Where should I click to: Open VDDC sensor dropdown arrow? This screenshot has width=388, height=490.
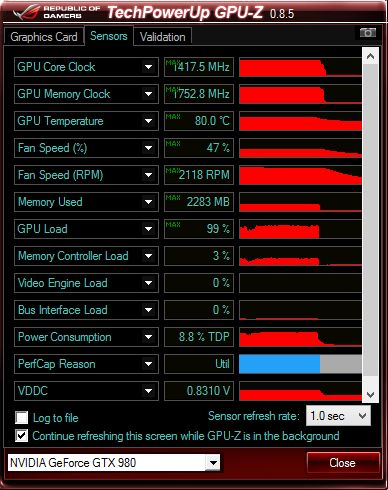(148, 391)
